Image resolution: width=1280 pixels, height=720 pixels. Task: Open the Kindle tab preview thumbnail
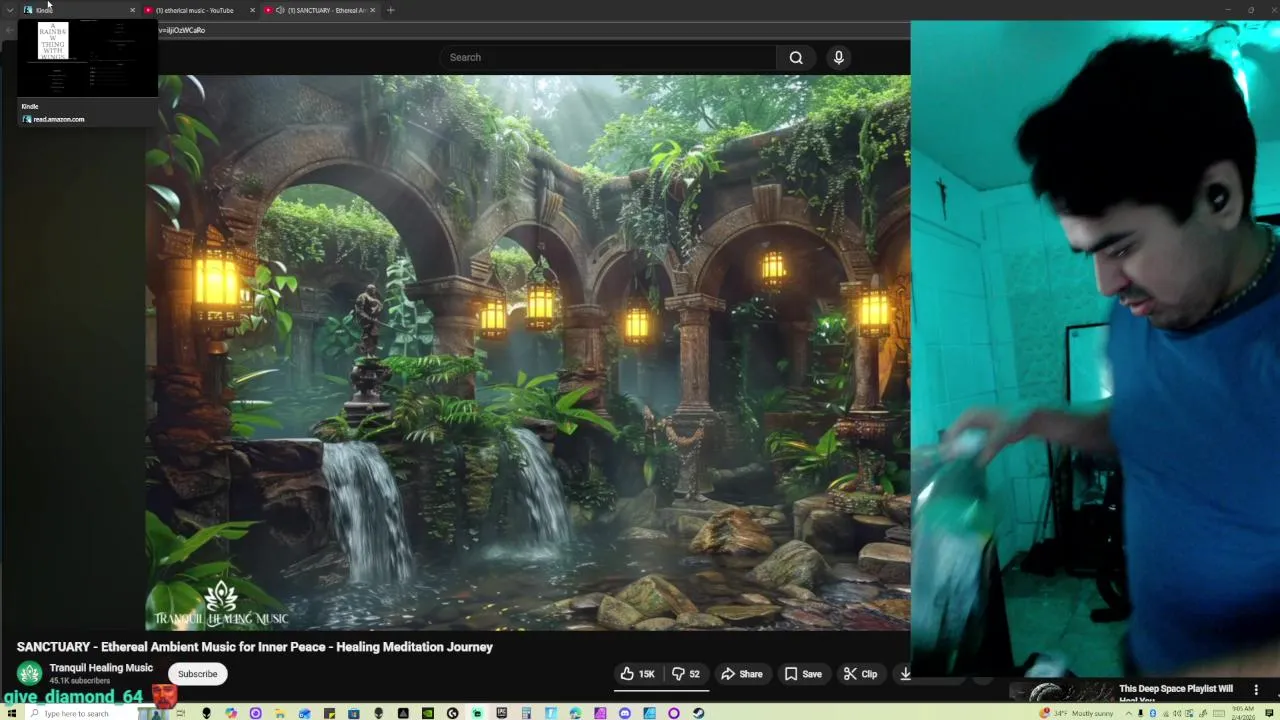coord(88,58)
